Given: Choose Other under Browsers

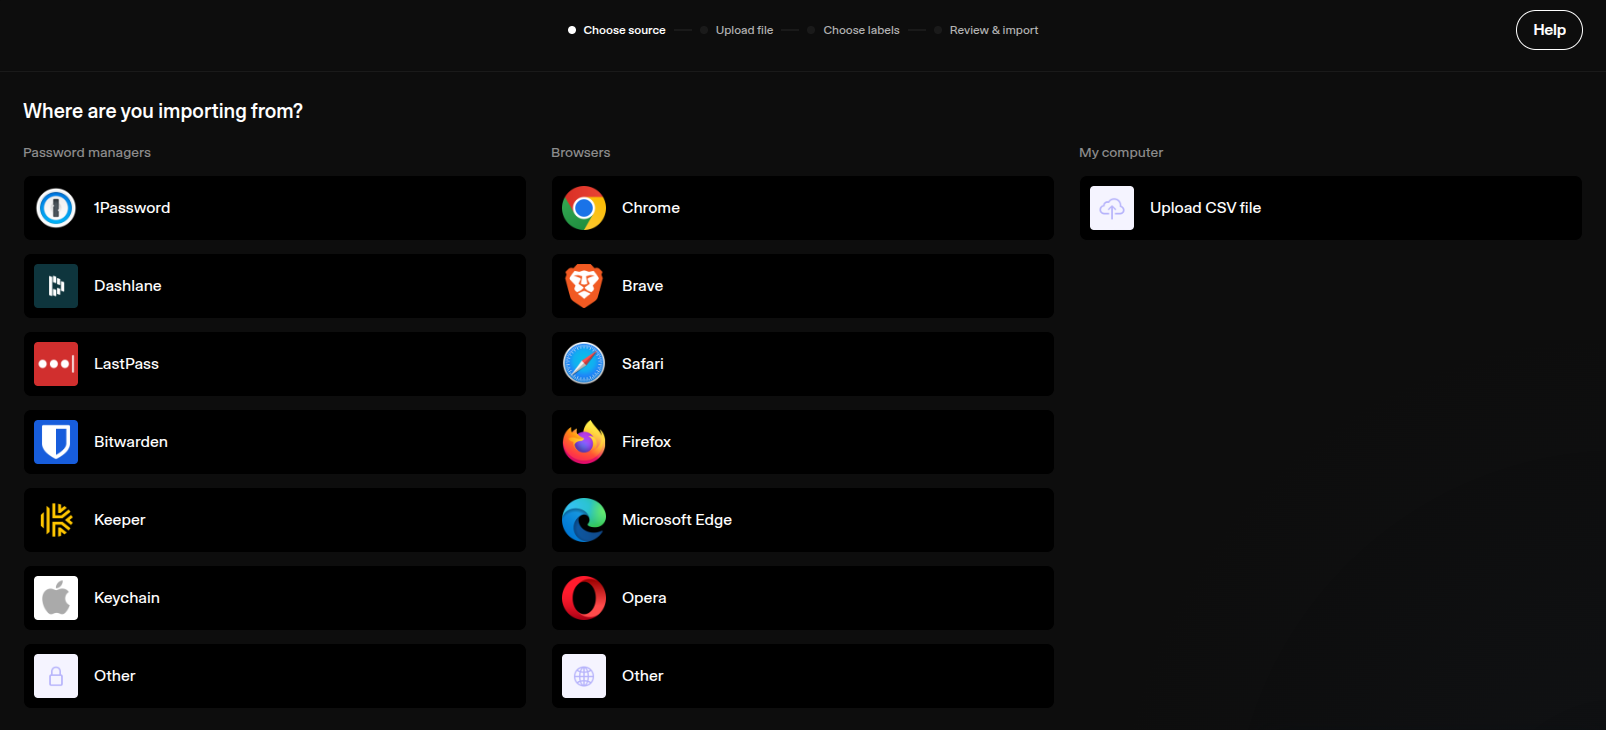Looking at the screenshot, I should (x=803, y=676).
